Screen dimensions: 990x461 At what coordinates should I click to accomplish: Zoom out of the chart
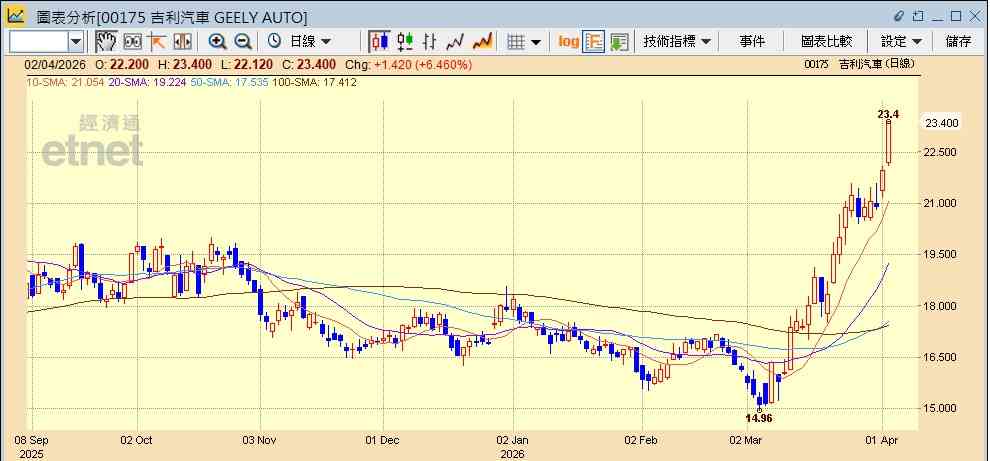(242, 42)
